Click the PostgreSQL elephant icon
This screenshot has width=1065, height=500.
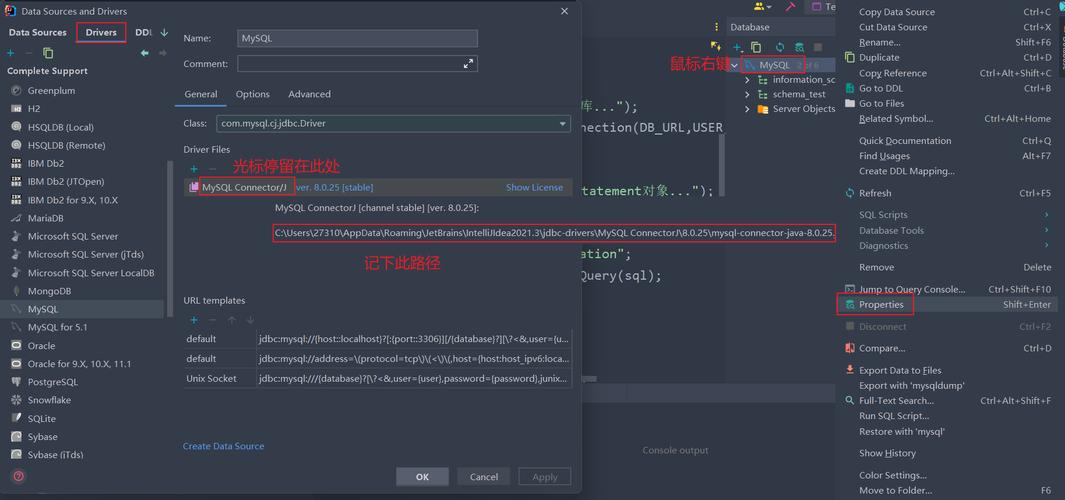16,382
